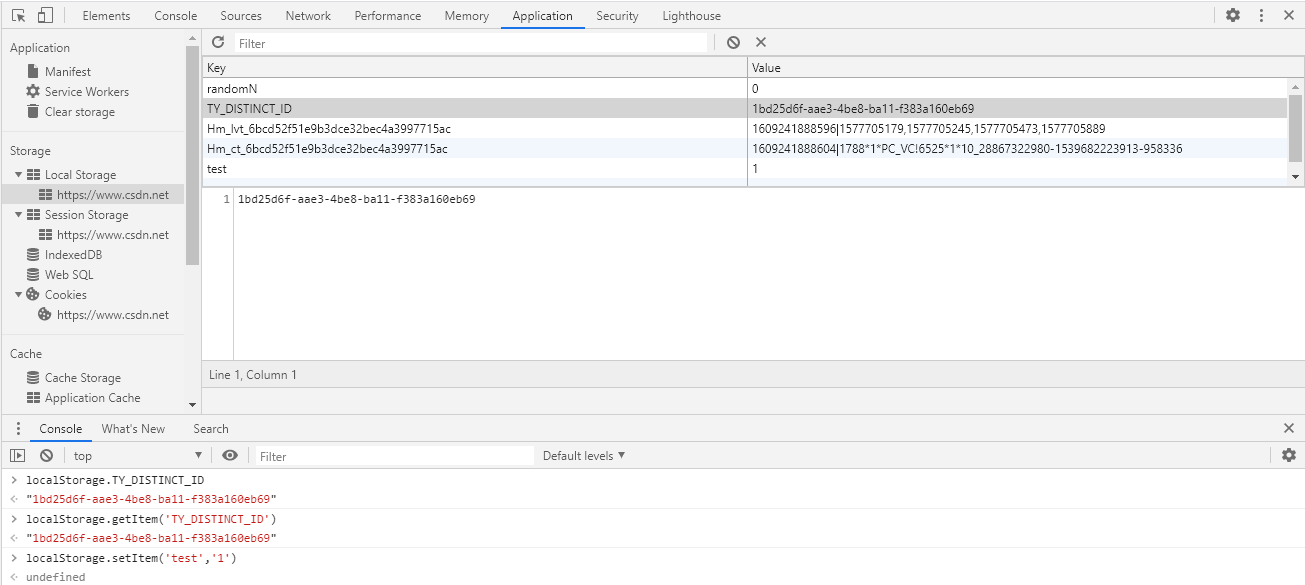Show the console sidebar icon
1305x585 pixels.
point(18,455)
